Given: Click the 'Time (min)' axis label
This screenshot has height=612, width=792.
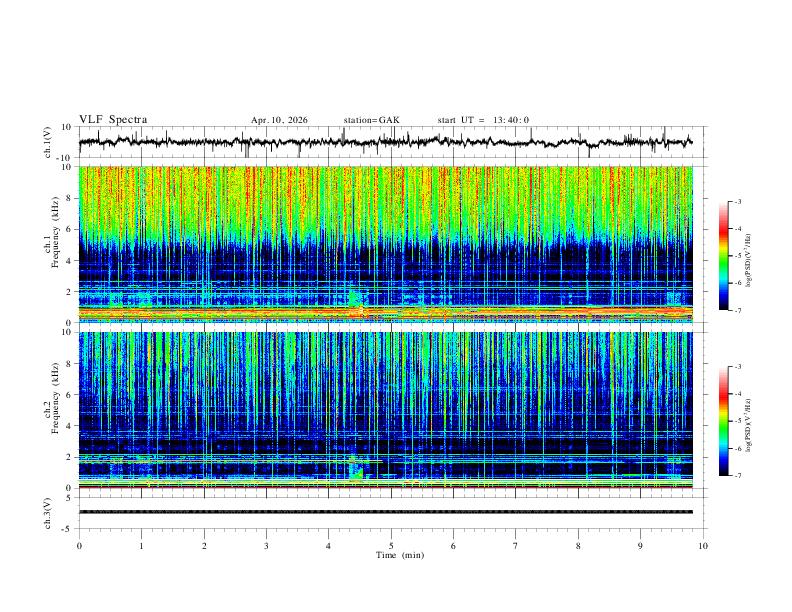Looking at the screenshot, I should 400,555.
